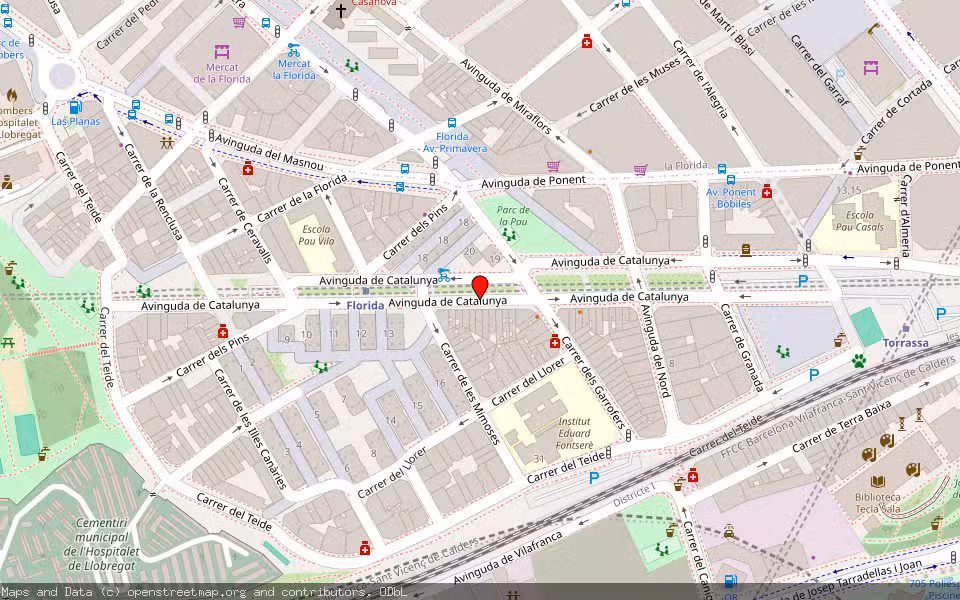Click the openstreetmap.org attribution text

187,592
